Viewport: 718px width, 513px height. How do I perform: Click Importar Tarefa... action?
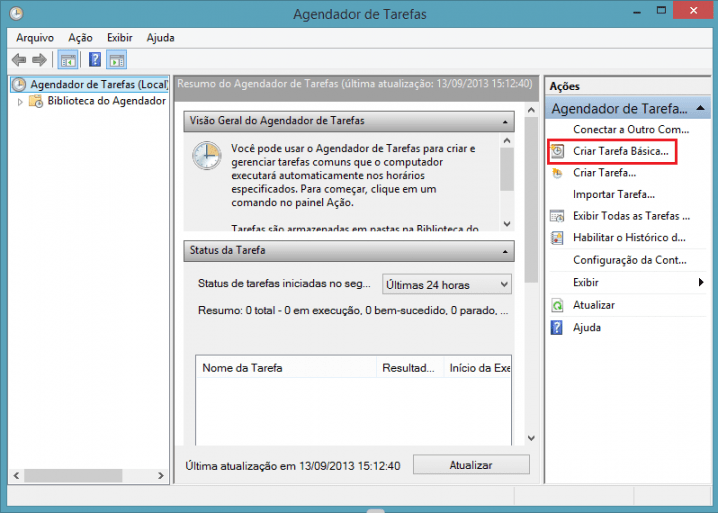click(x=614, y=194)
